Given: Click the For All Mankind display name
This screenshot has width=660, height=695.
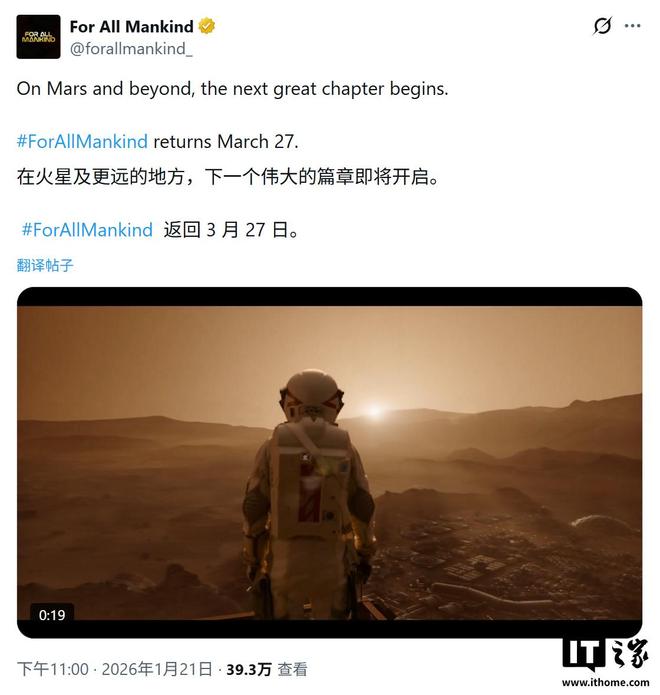Looking at the screenshot, I should (131, 27).
